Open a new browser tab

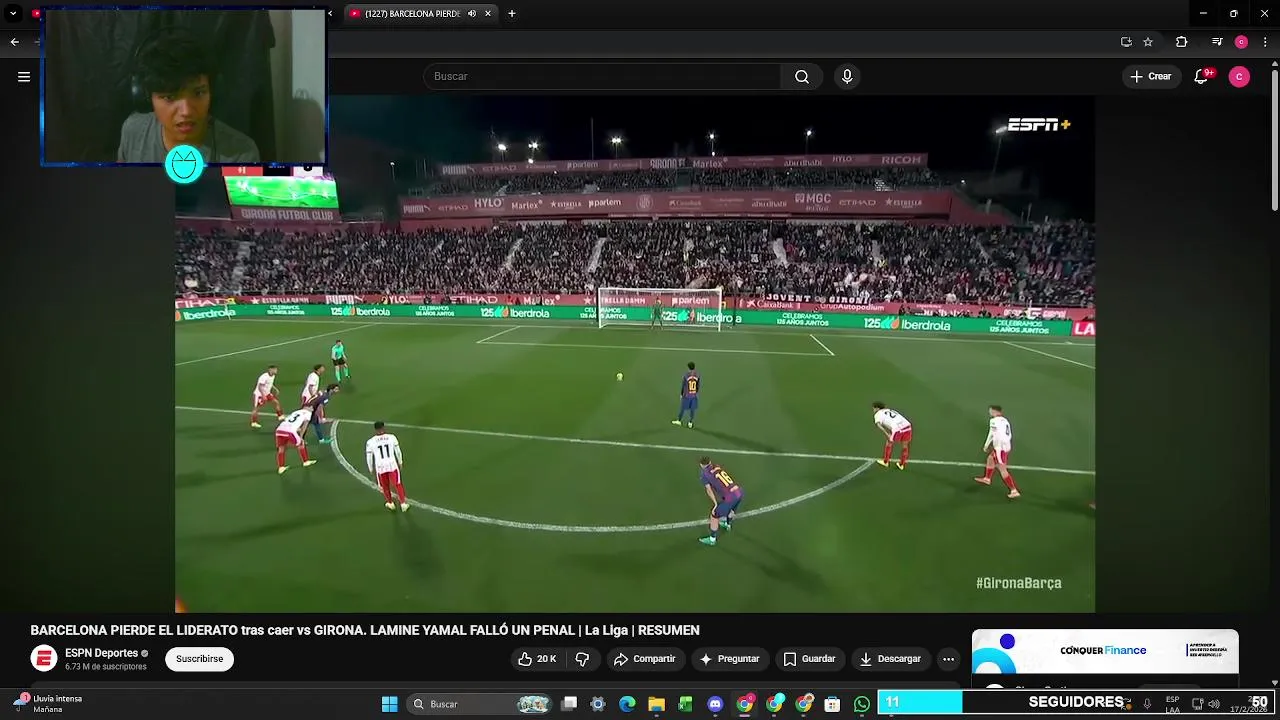pyautogui.click(x=512, y=14)
